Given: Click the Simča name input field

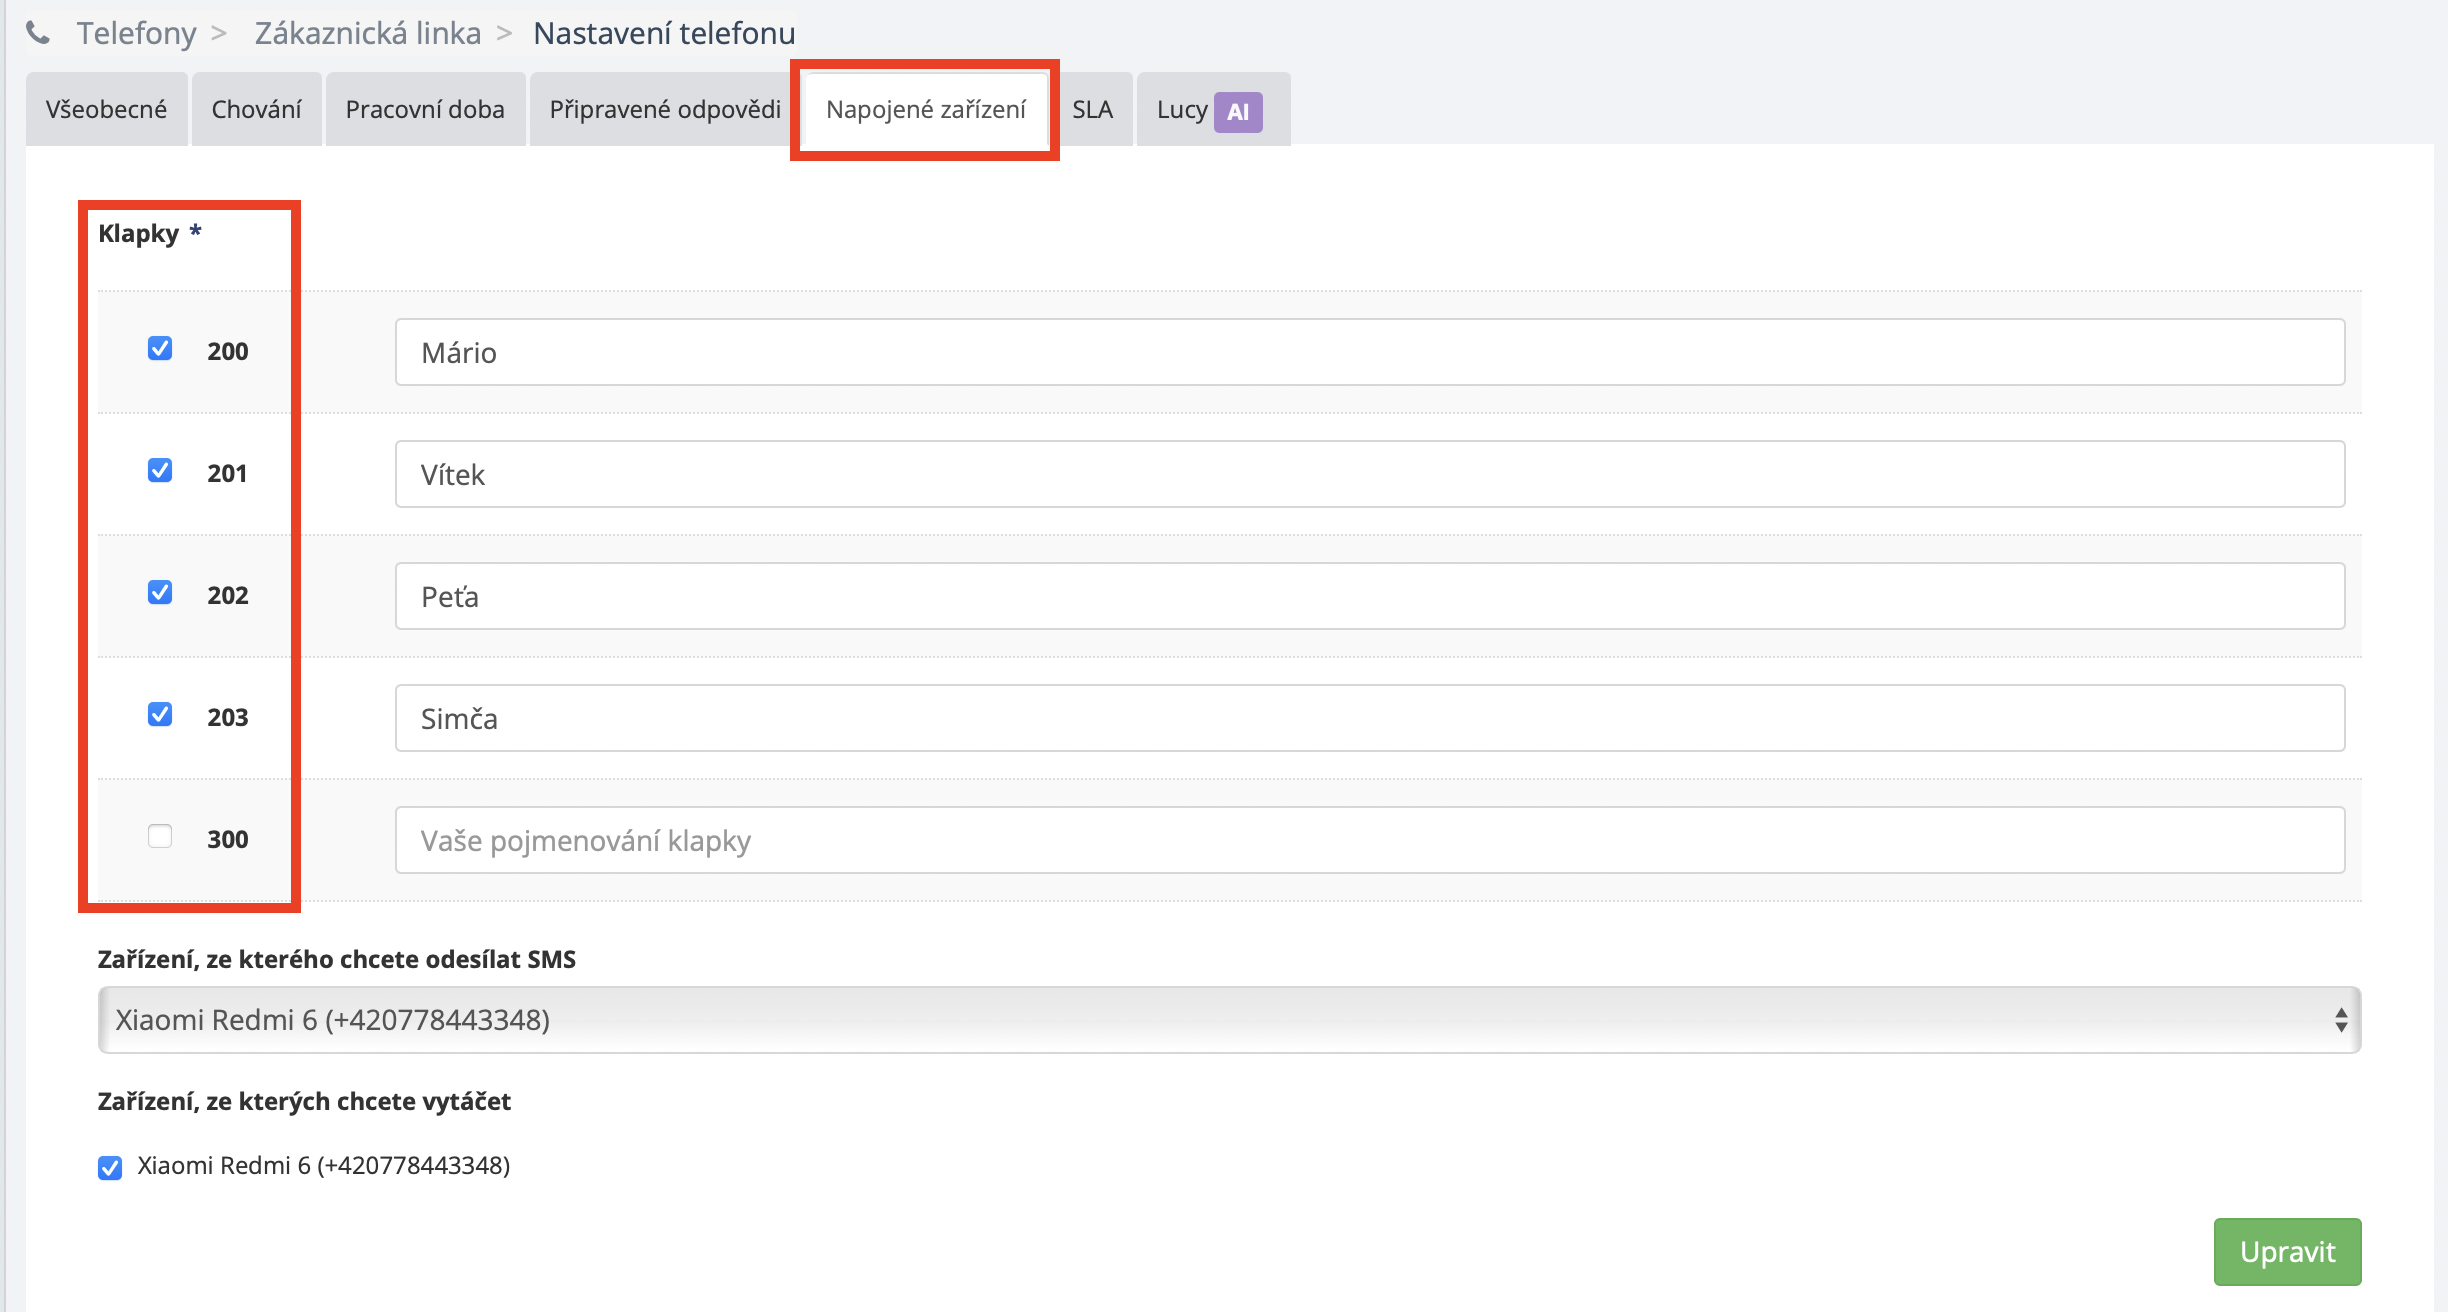Looking at the screenshot, I should click(1369, 718).
